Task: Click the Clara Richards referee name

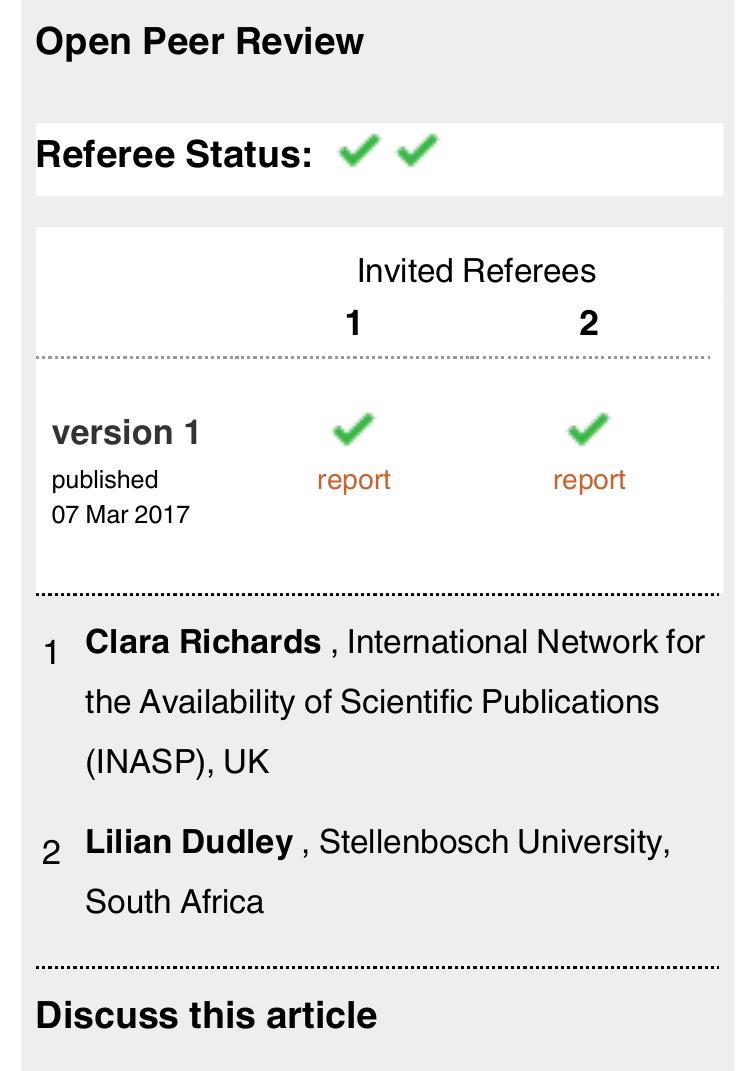Action: click(203, 642)
